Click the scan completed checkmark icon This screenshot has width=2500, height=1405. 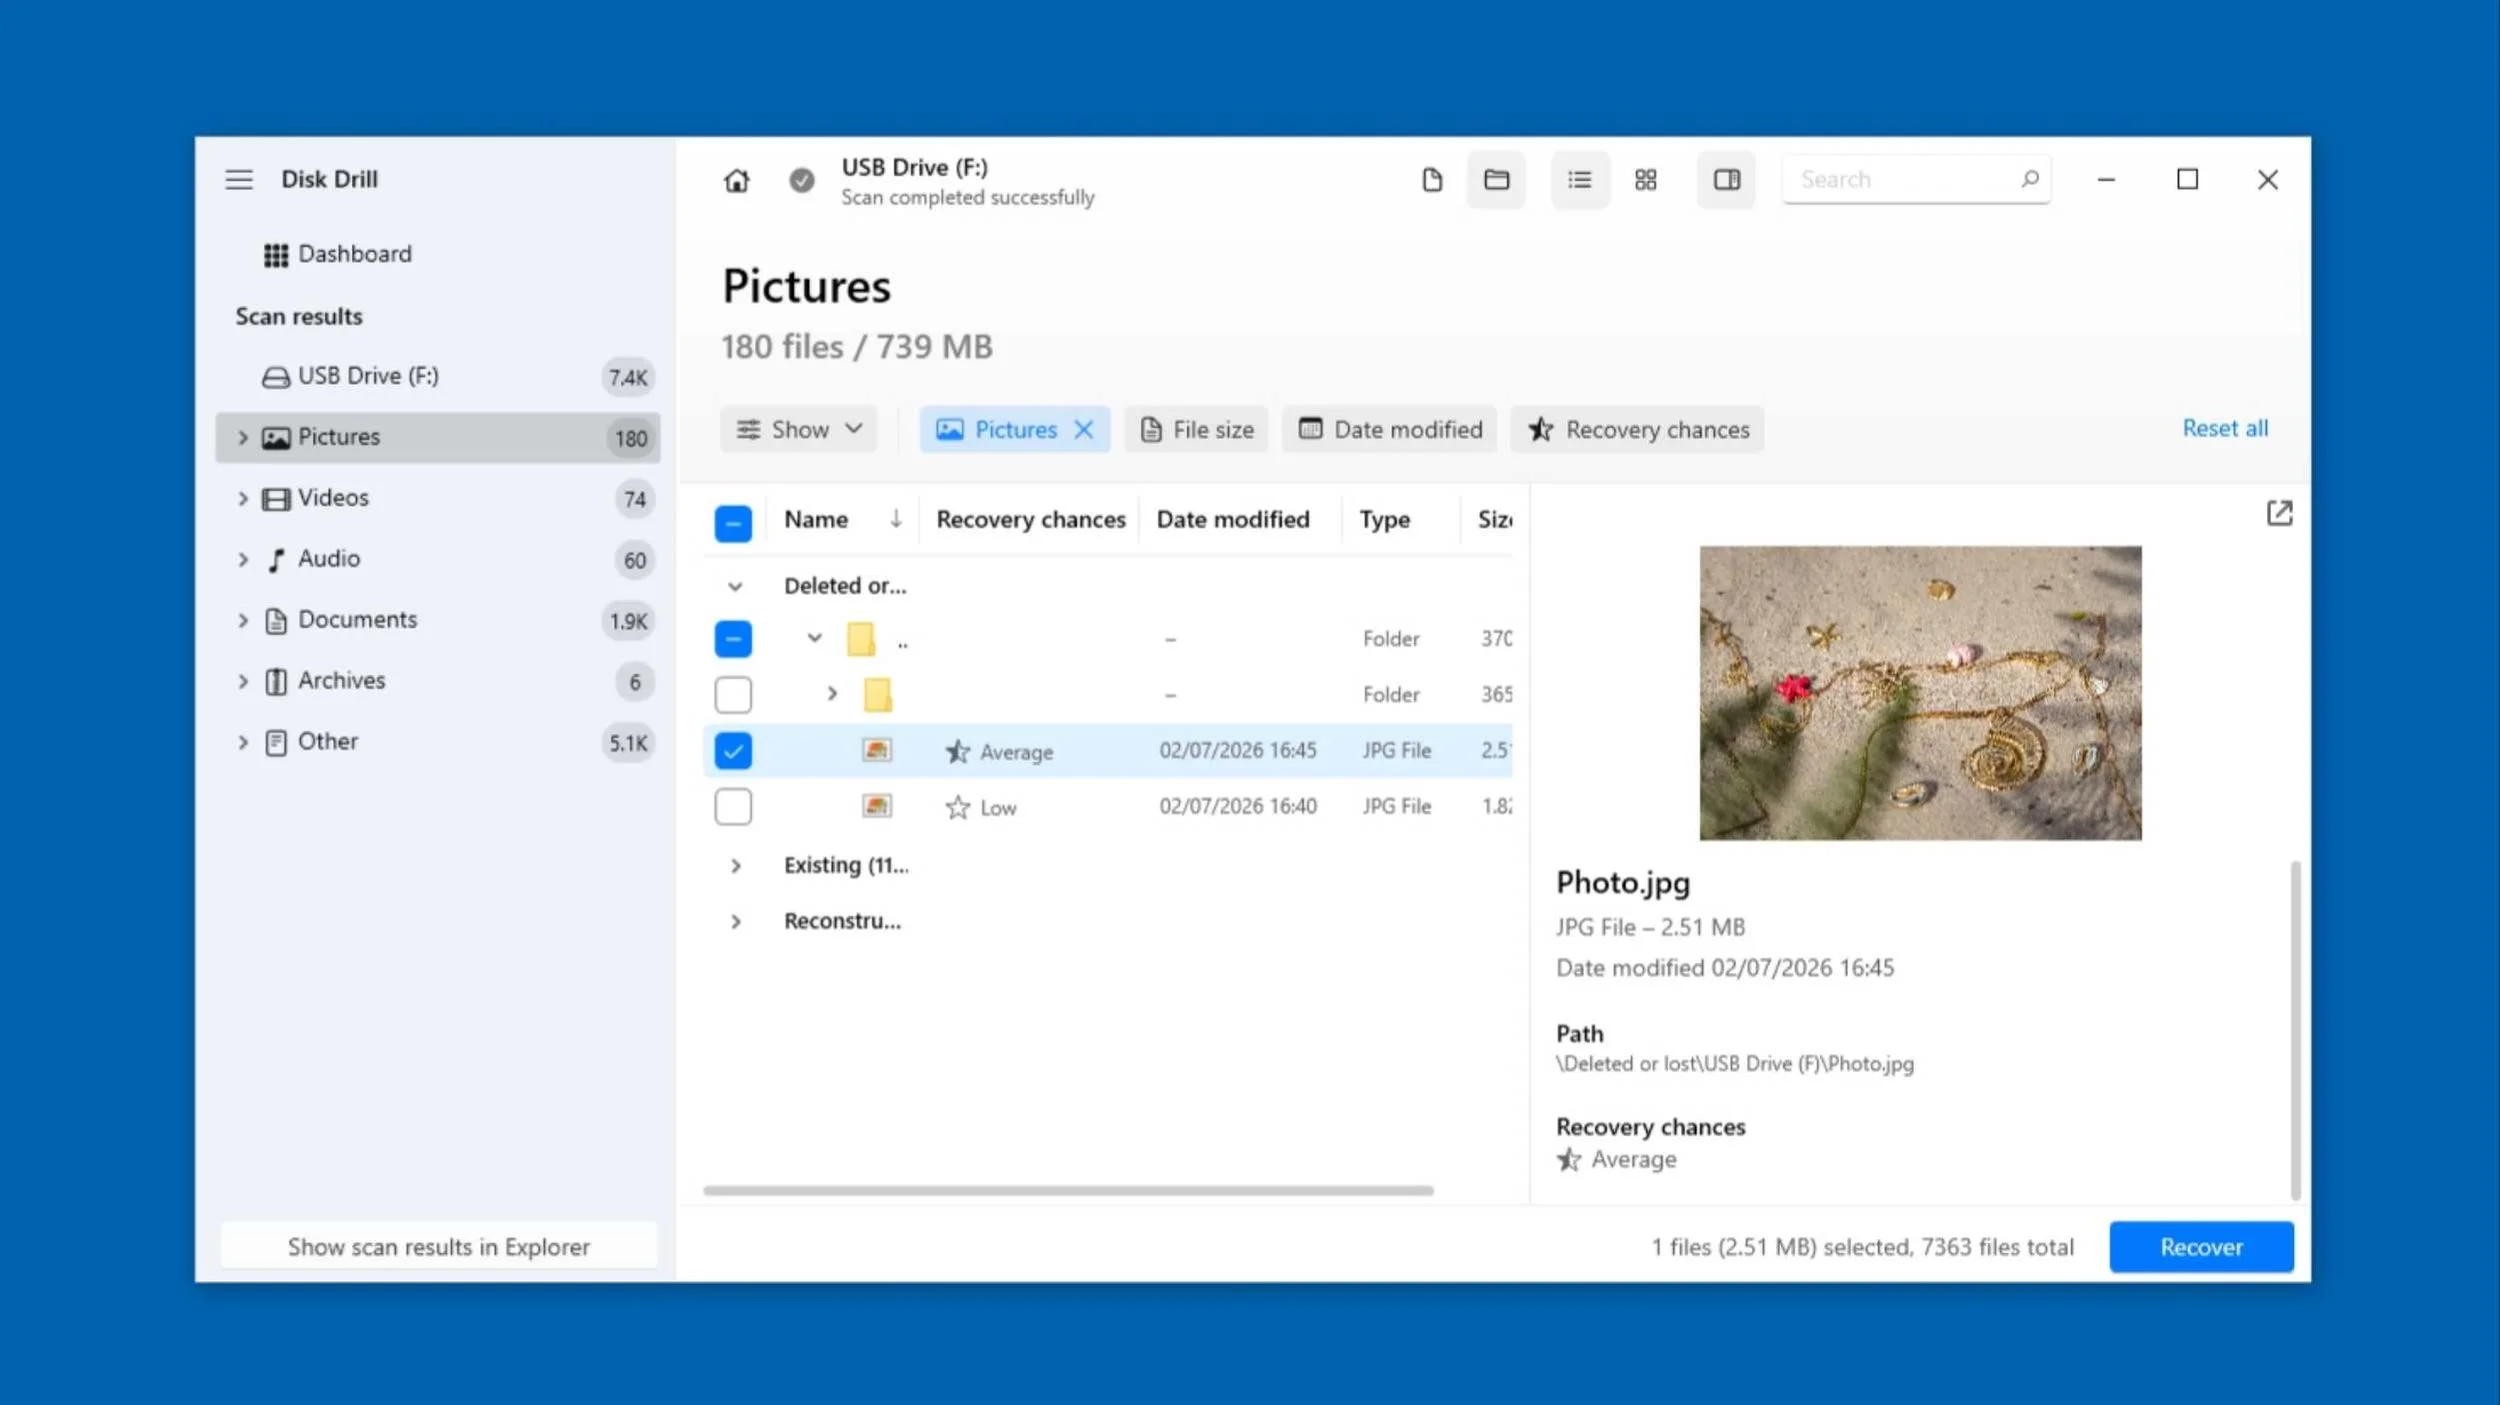802,180
